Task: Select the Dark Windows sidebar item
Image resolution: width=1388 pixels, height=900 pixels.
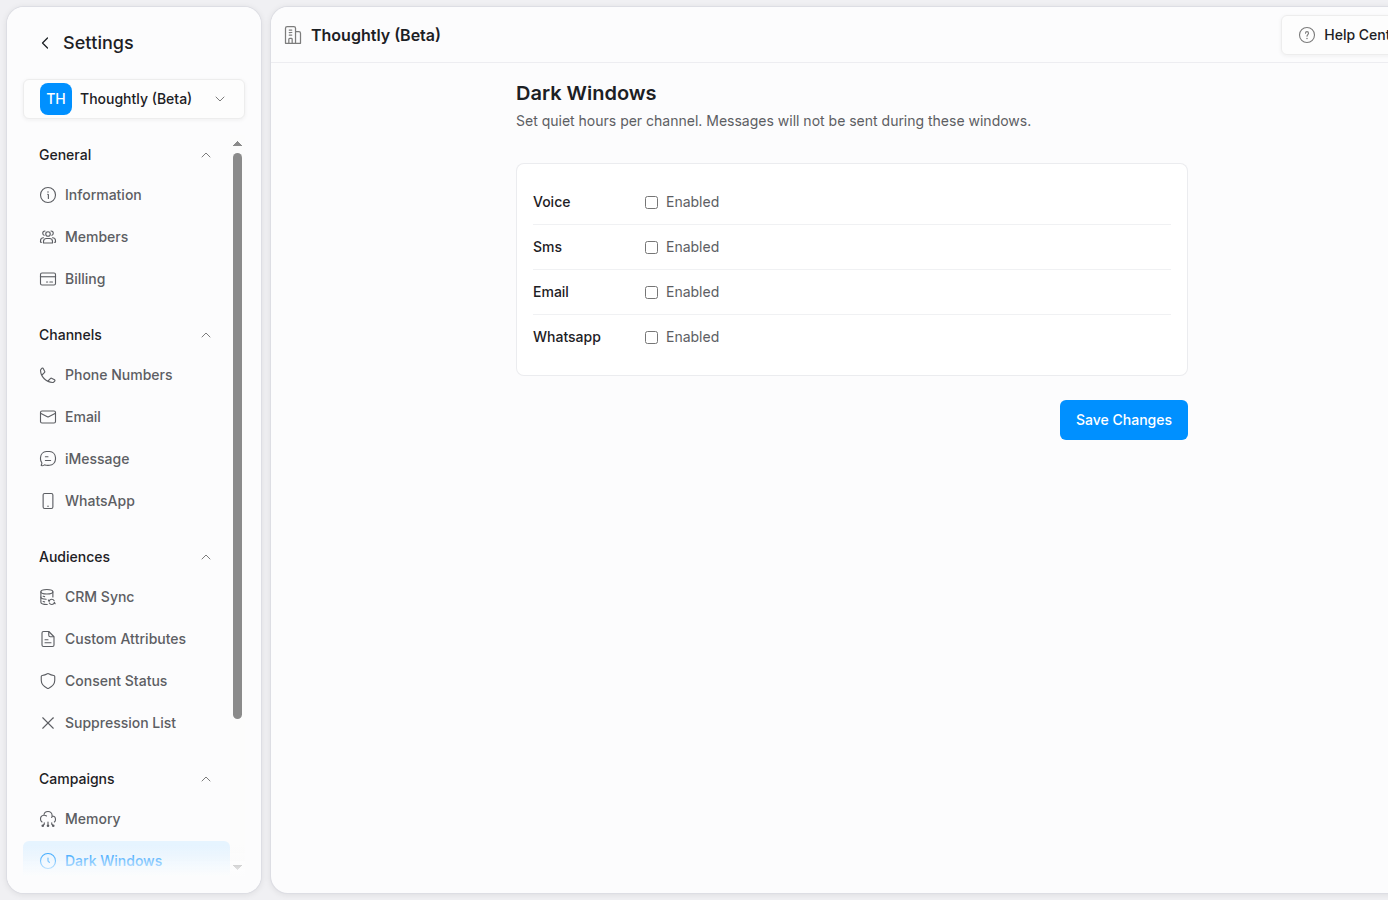Action: (126, 858)
